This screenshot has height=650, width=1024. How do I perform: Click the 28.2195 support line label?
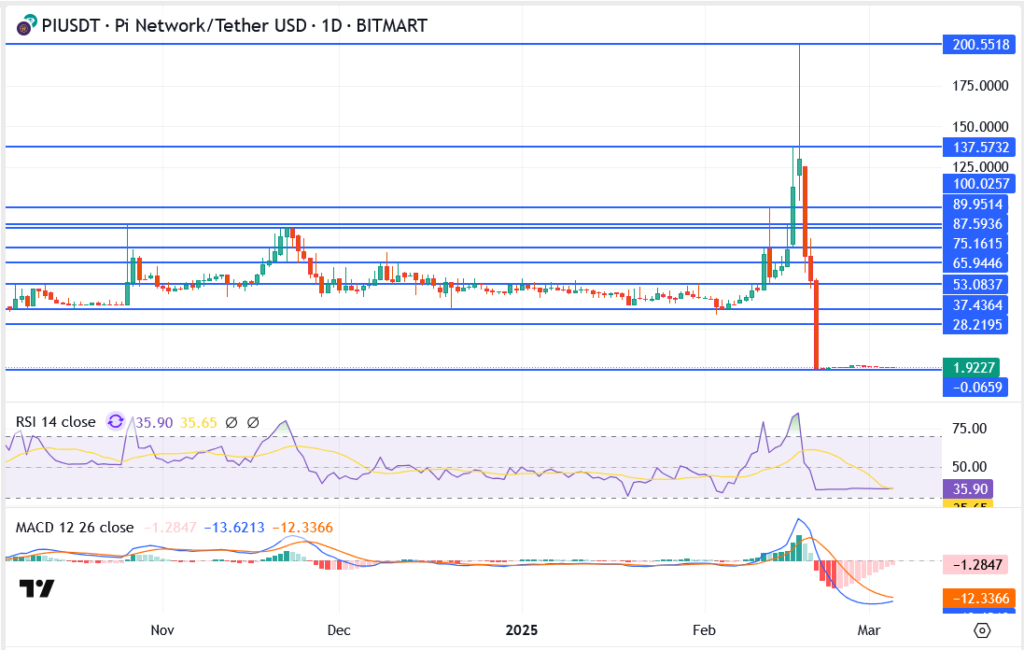click(x=979, y=325)
